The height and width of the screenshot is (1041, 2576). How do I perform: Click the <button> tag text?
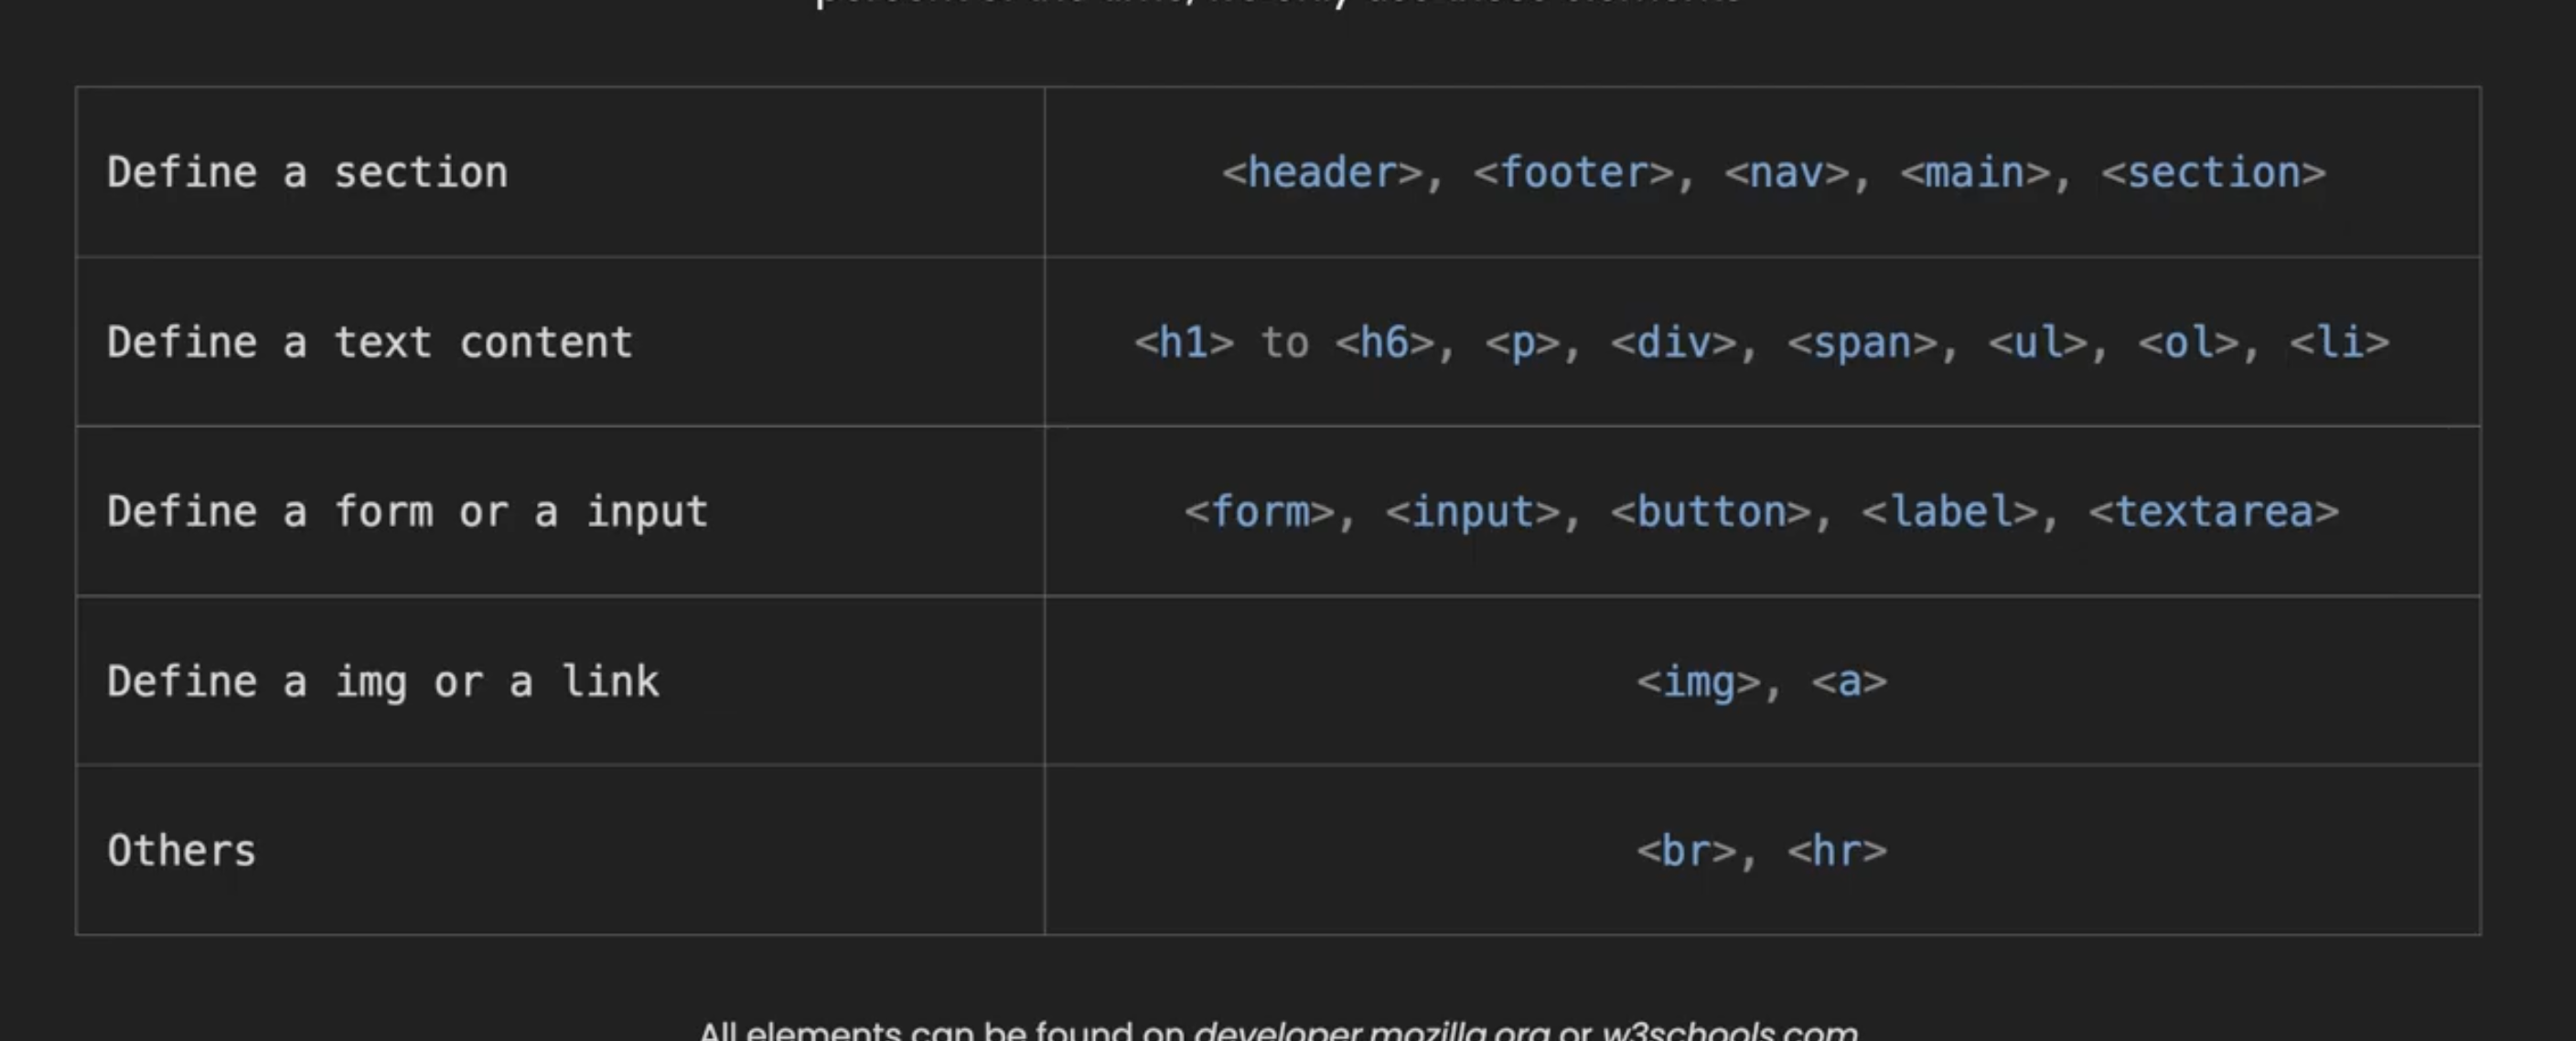coord(1711,512)
